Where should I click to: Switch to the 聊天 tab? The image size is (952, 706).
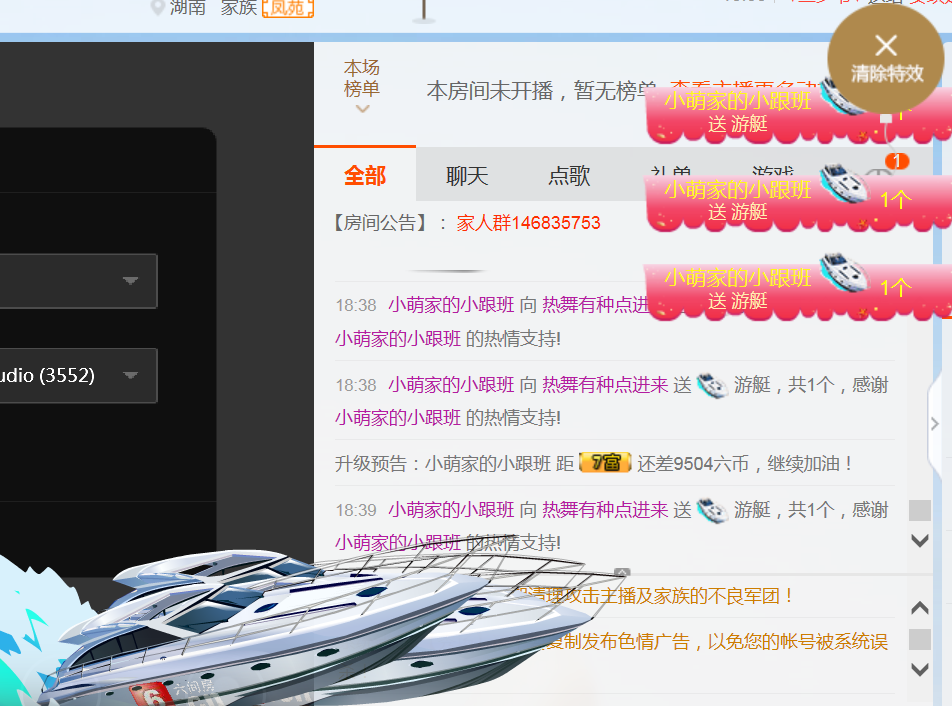pos(467,175)
